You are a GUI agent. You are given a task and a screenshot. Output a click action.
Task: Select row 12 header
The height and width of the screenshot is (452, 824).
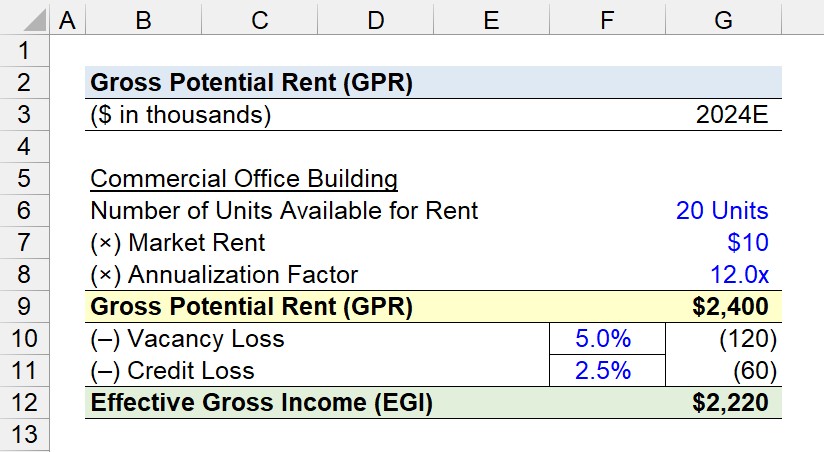pos(24,403)
